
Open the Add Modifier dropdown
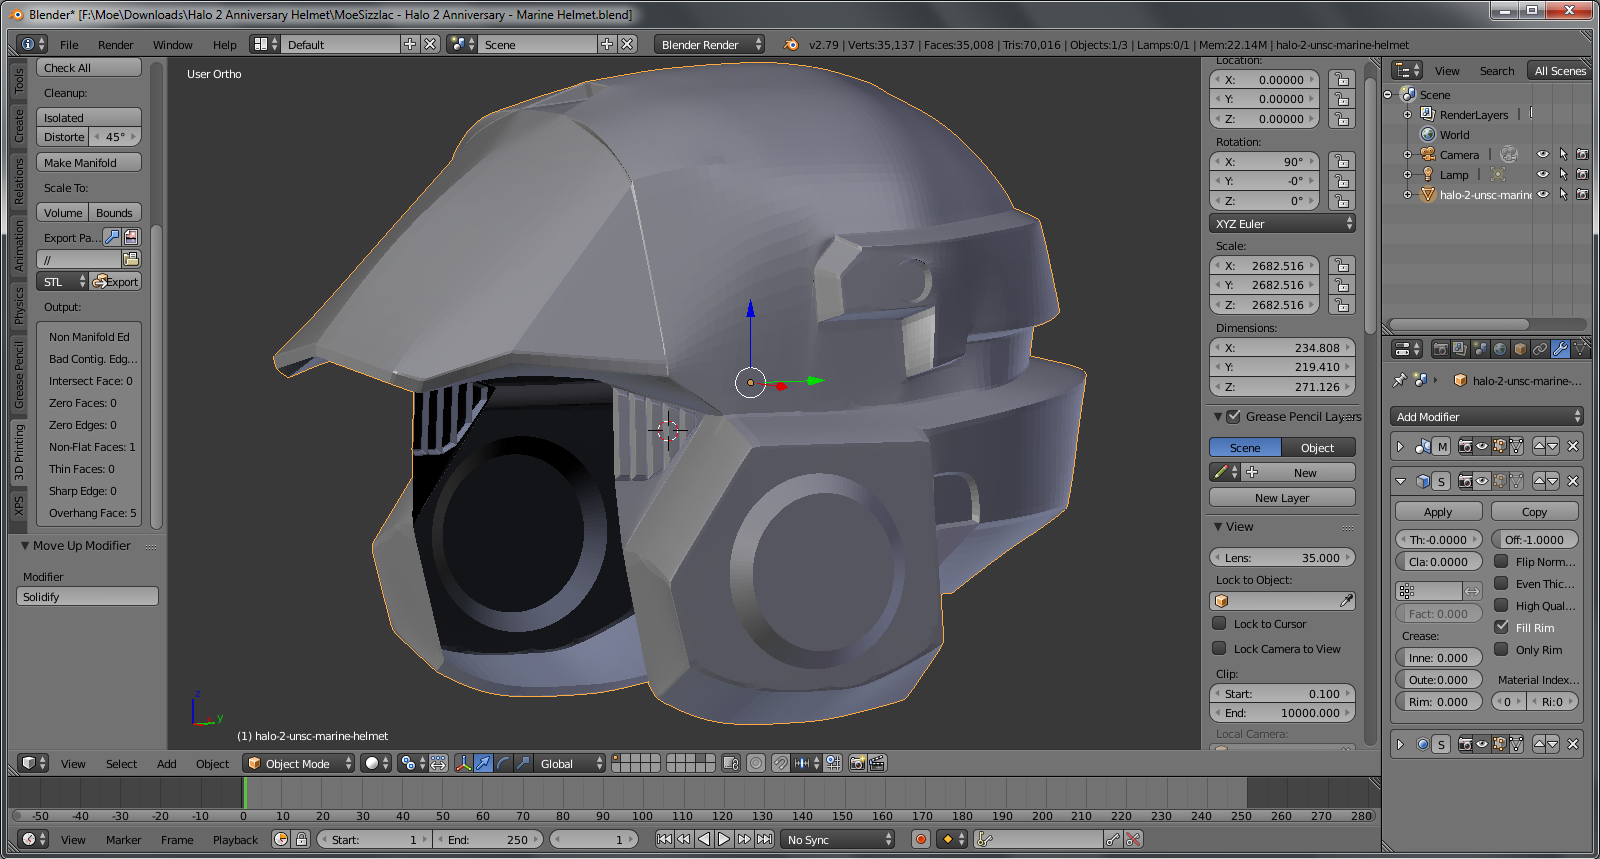pyautogui.click(x=1486, y=416)
